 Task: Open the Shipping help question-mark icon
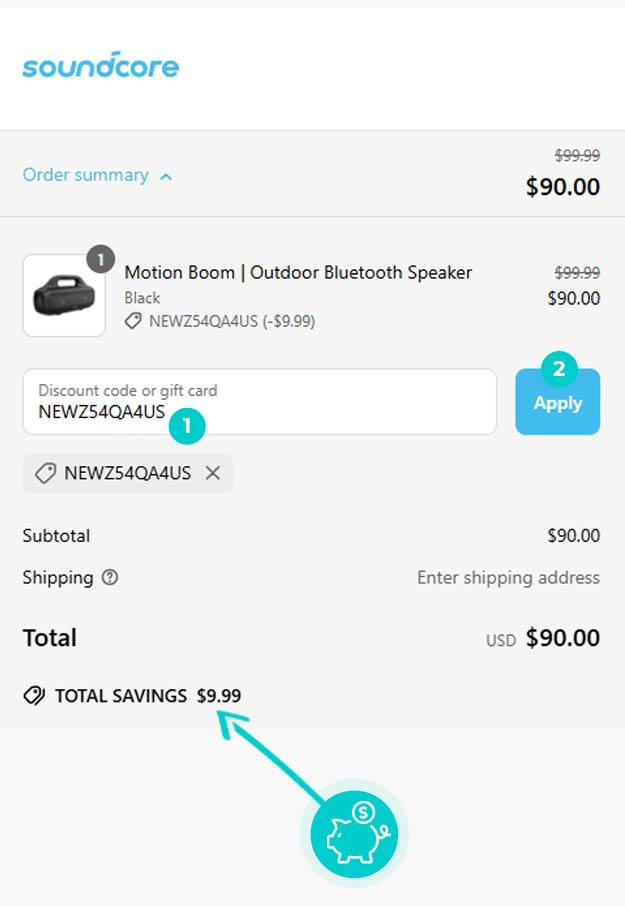tap(110, 577)
